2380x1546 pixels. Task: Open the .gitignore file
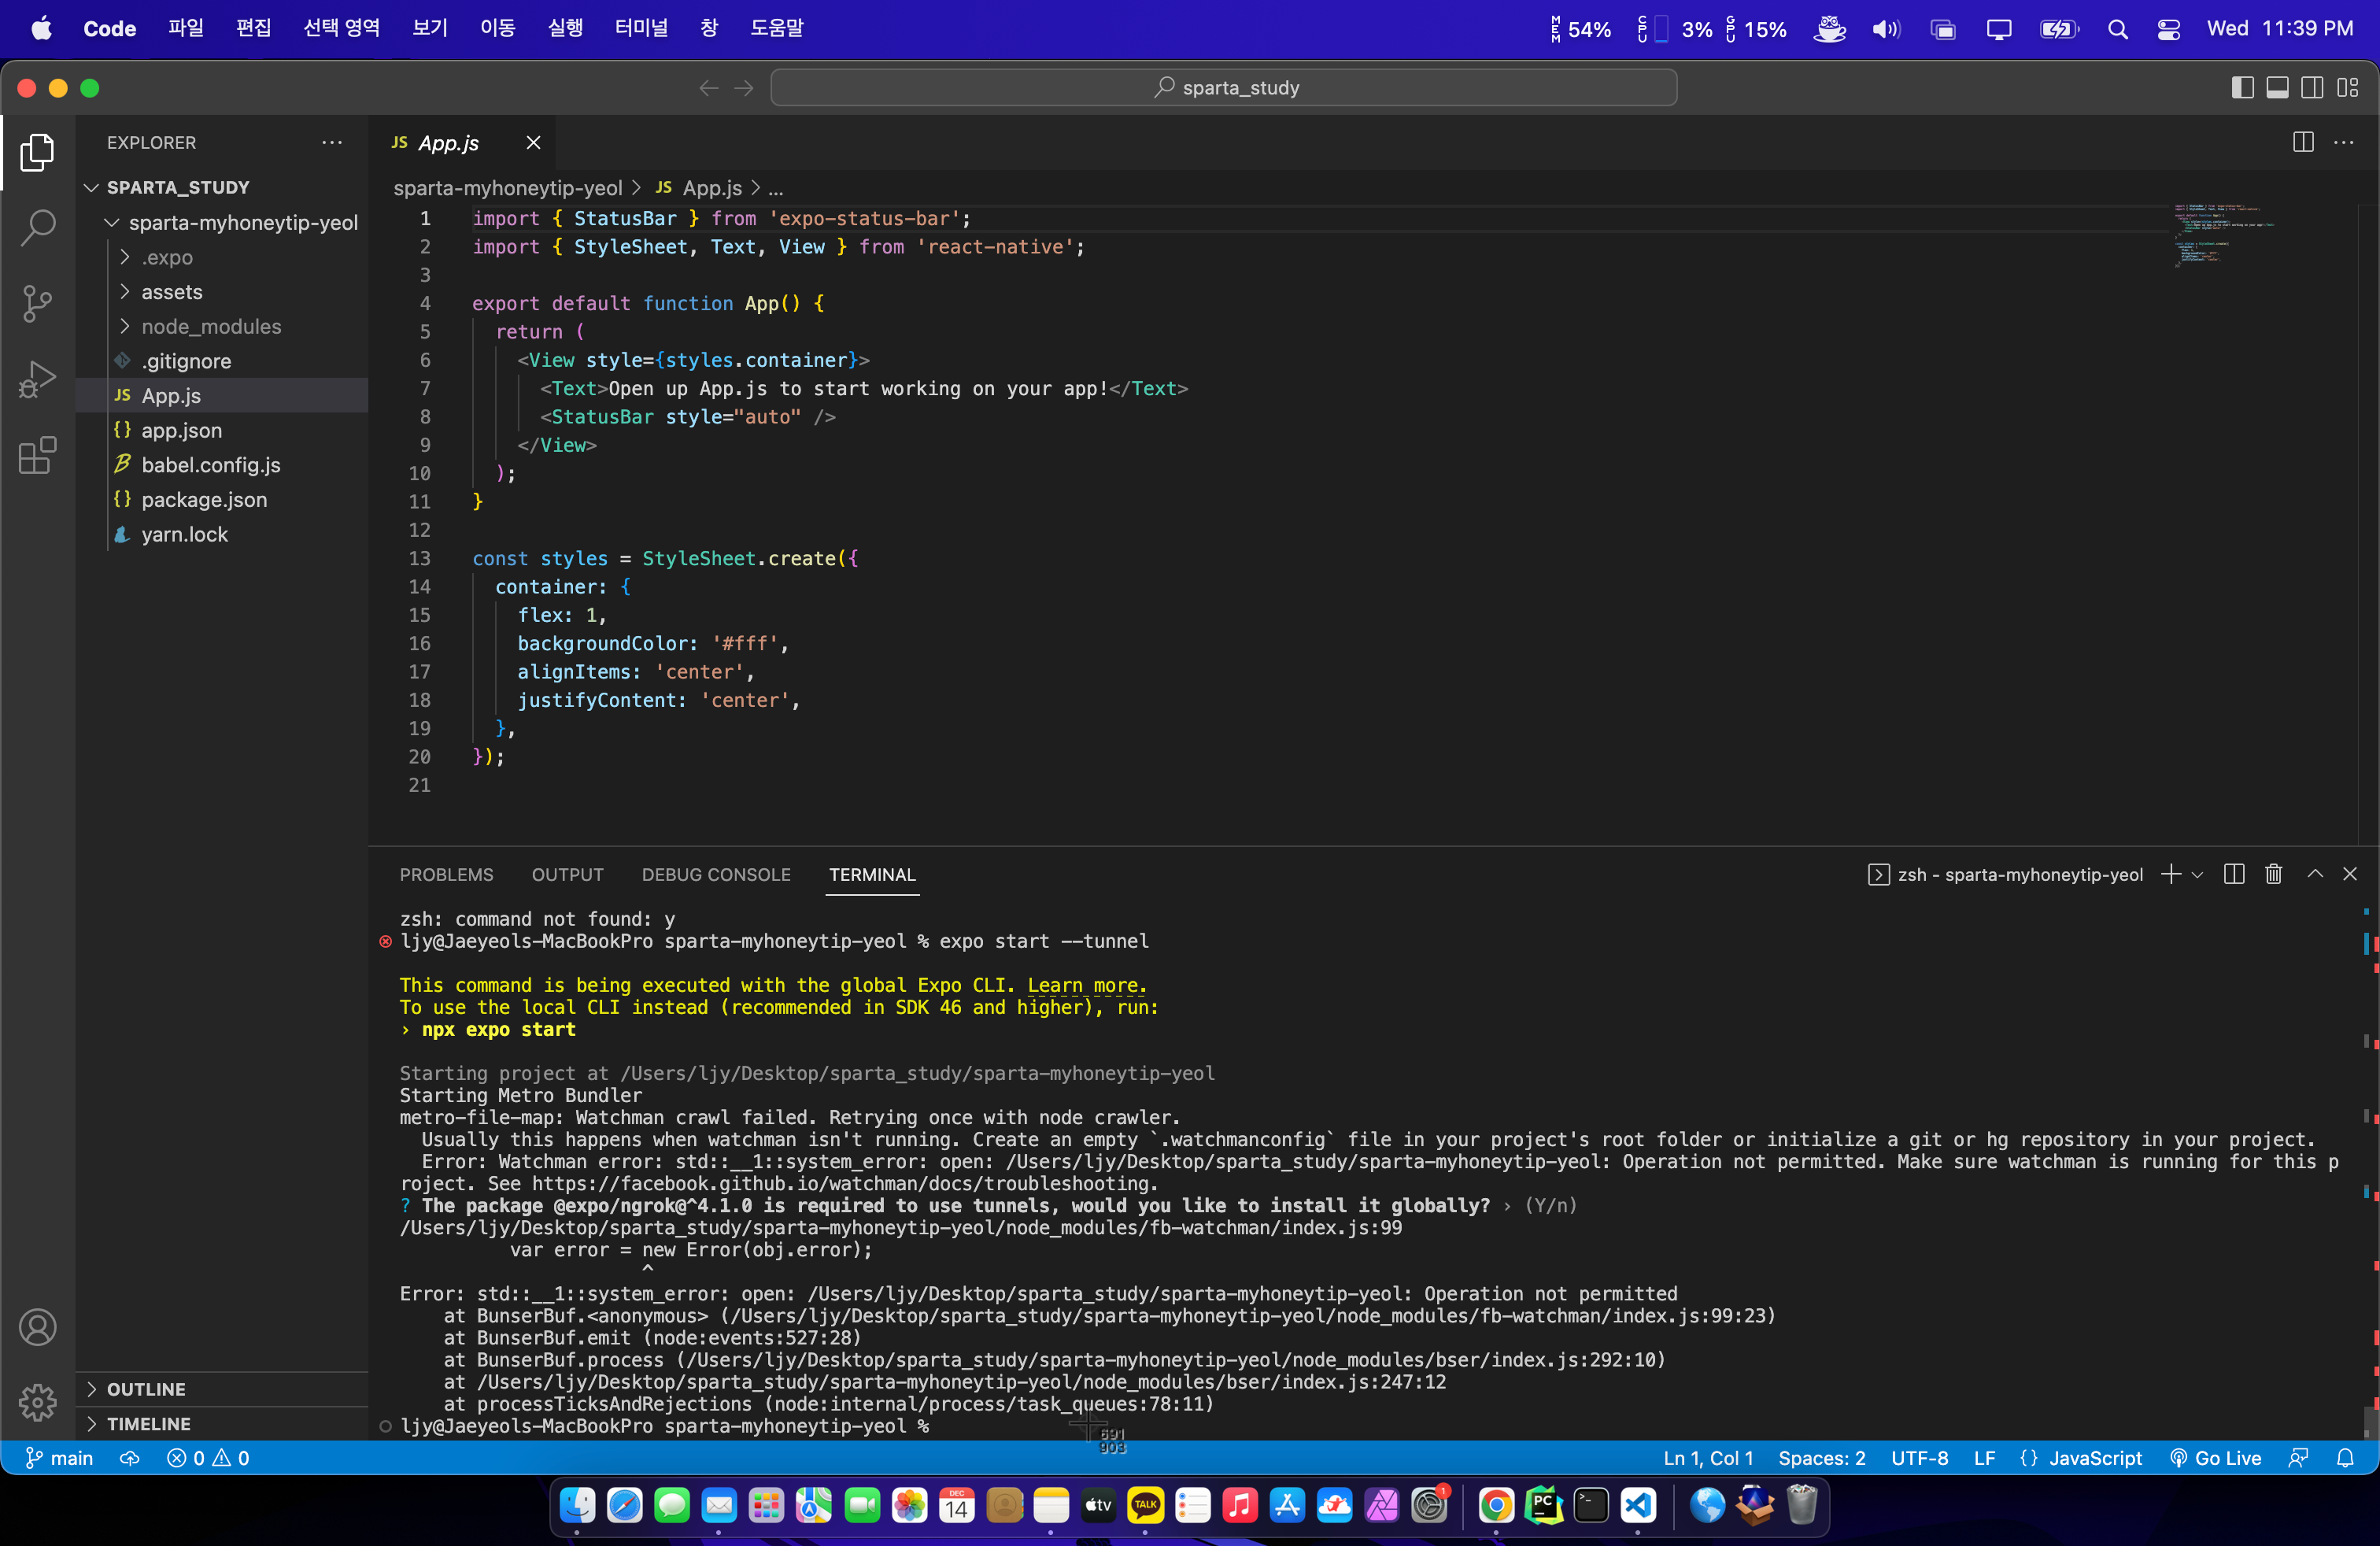click(x=221, y=361)
